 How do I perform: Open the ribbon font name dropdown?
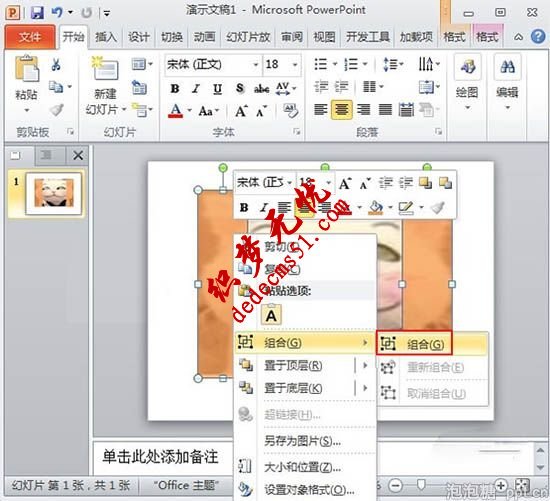[x=256, y=65]
